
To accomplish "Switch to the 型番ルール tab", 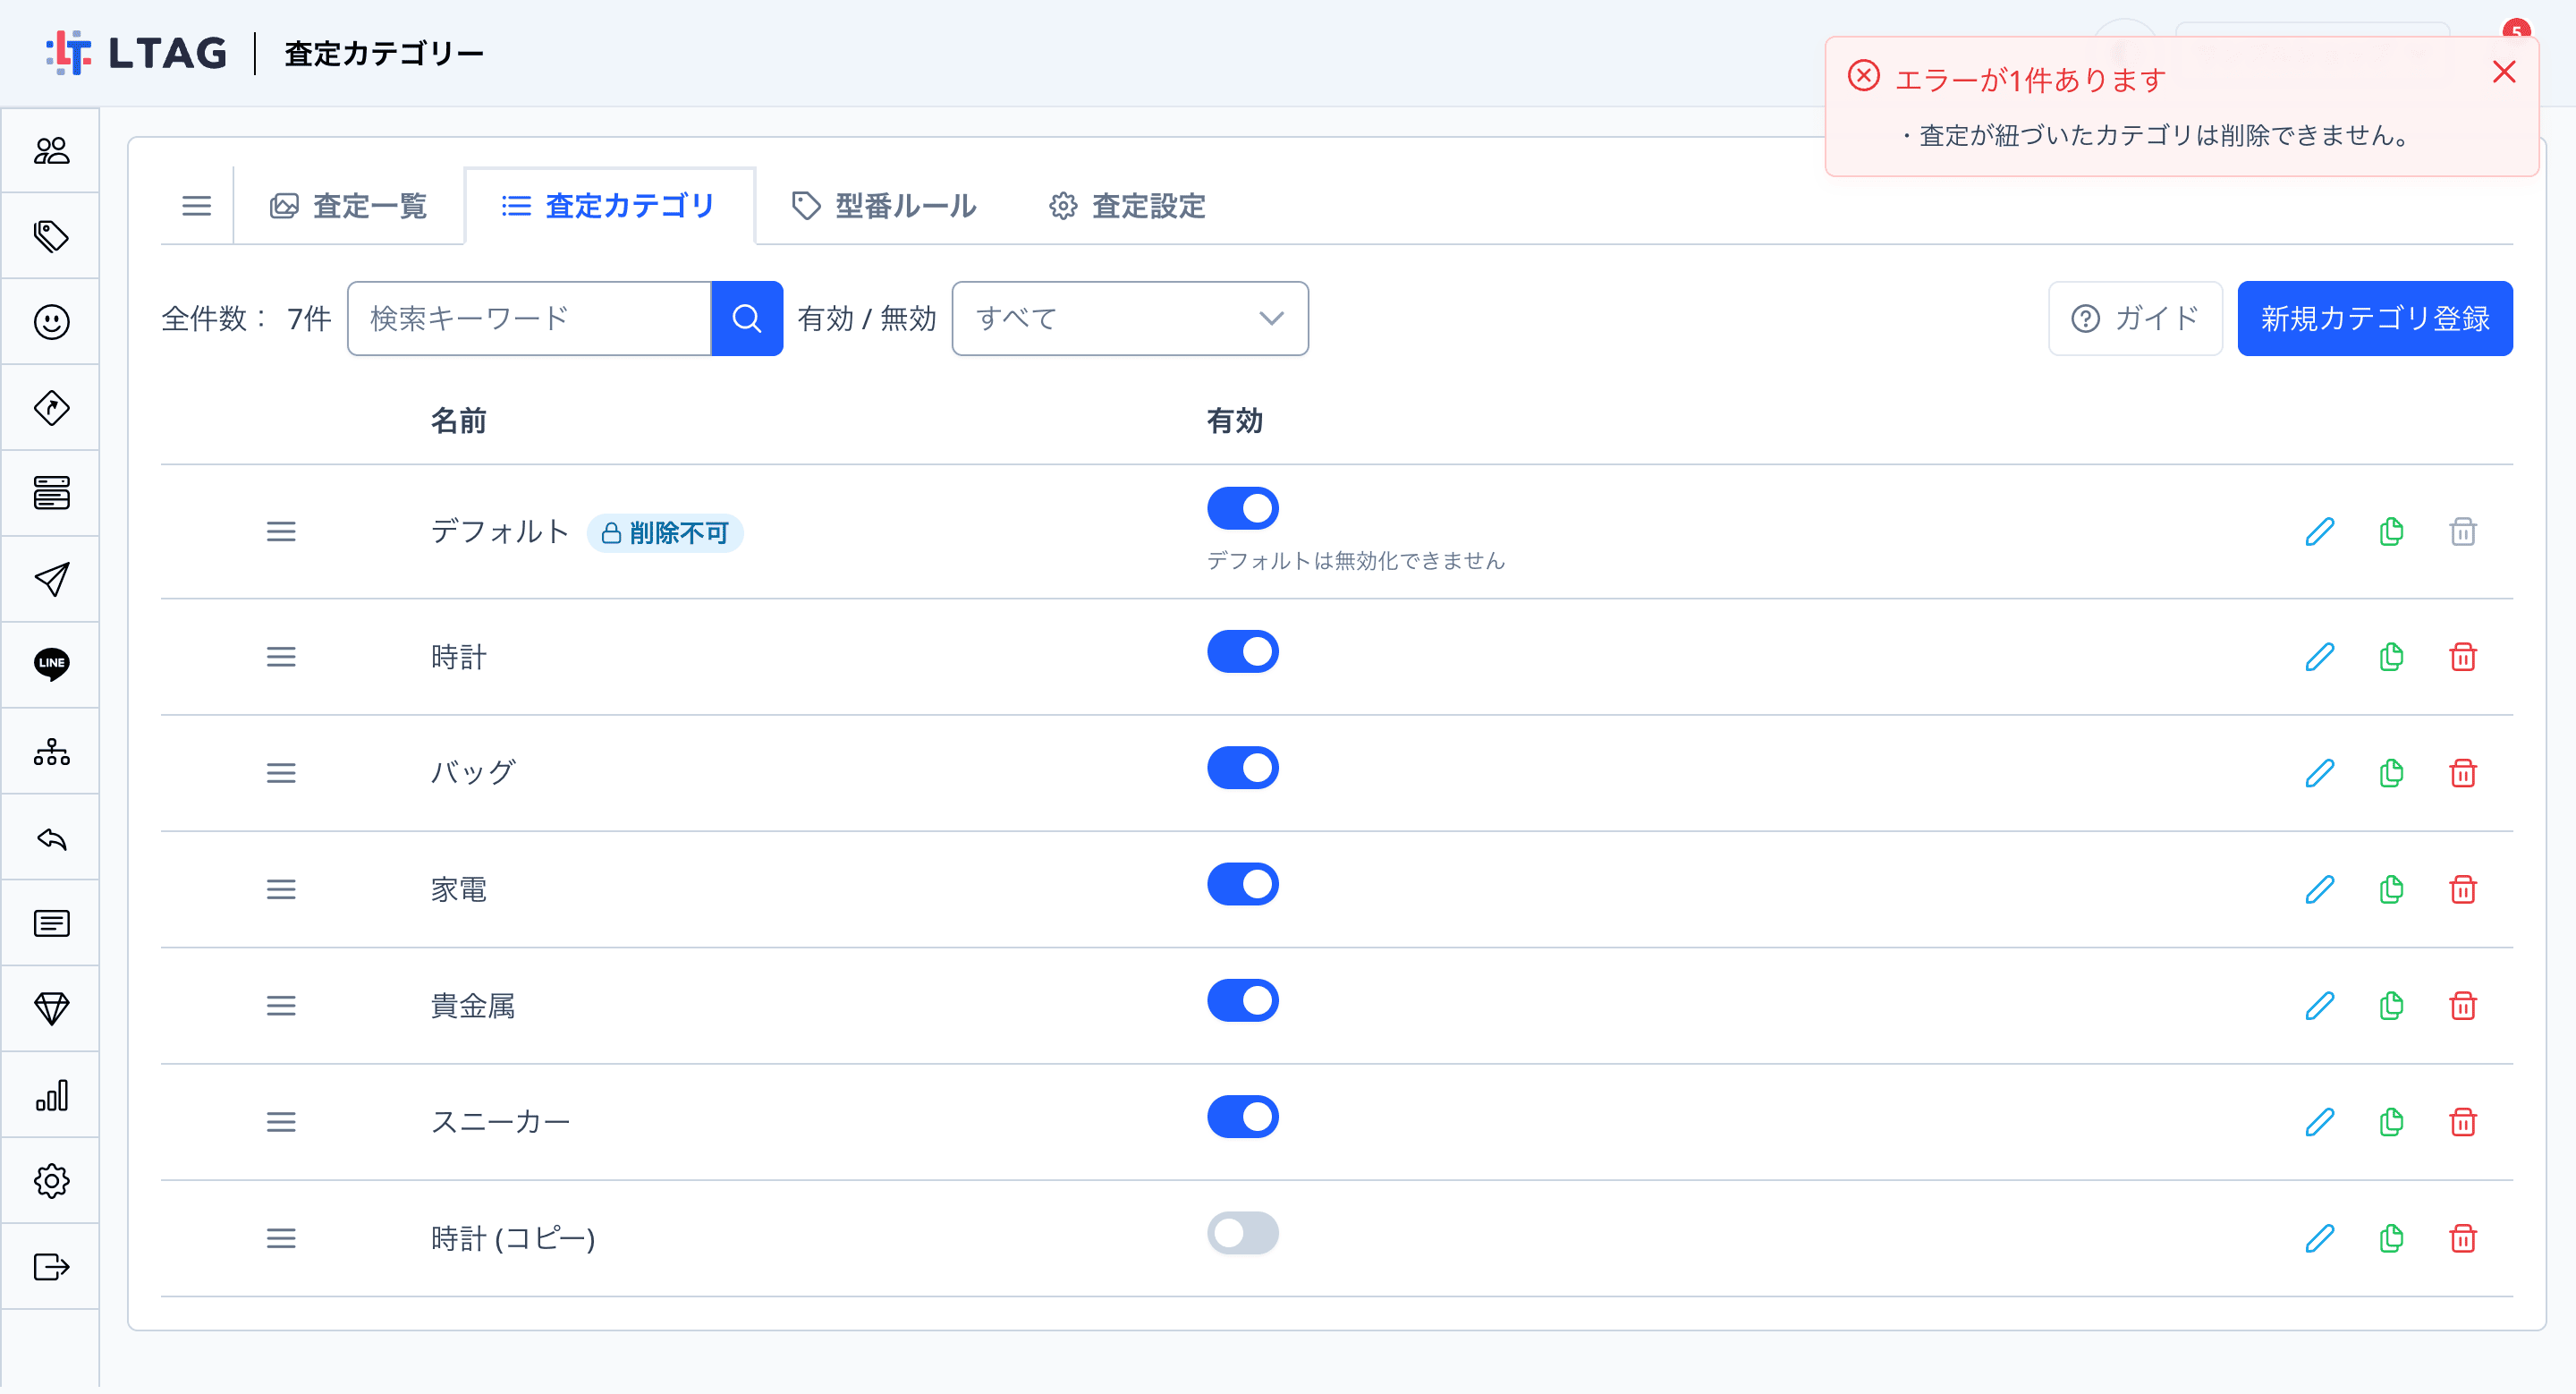I will pos(884,206).
